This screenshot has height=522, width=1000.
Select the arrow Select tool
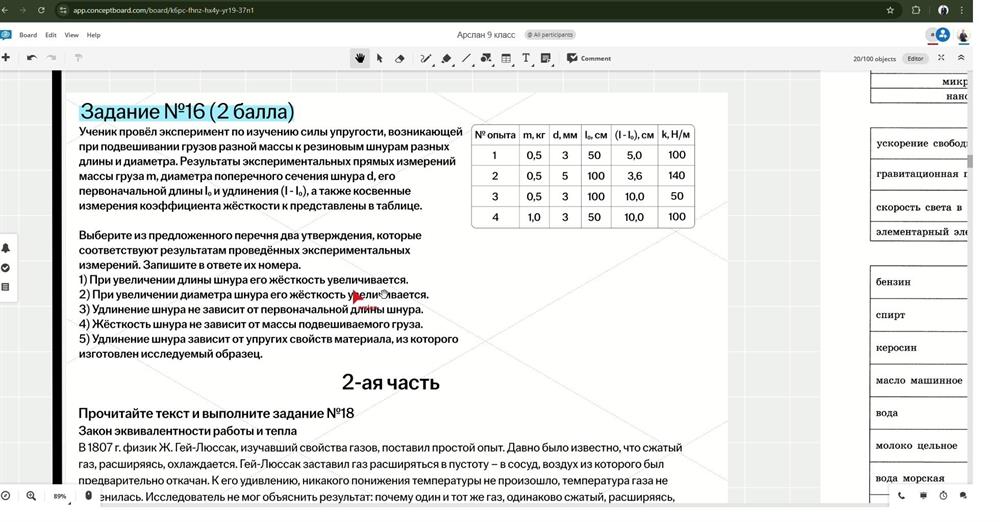tap(379, 58)
